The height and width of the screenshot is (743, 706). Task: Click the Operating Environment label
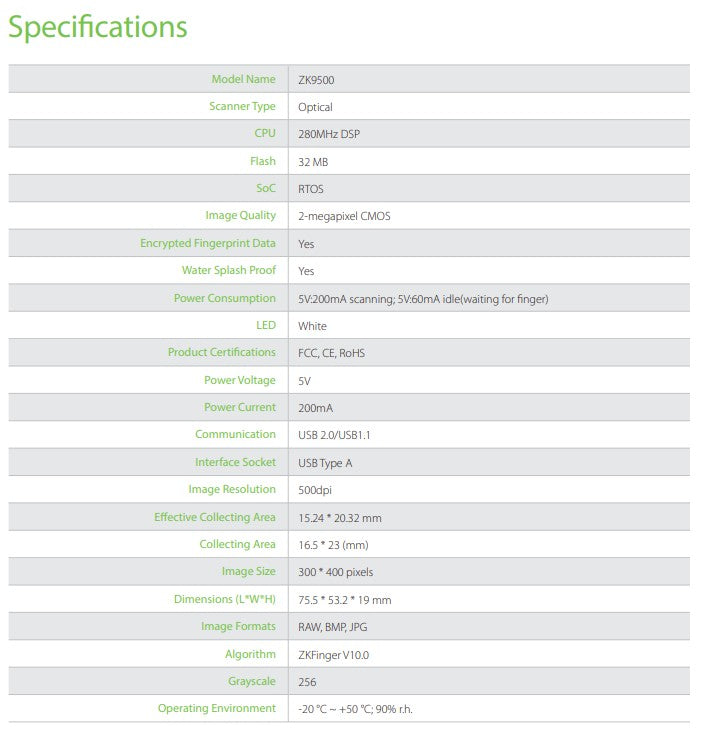click(x=216, y=708)
